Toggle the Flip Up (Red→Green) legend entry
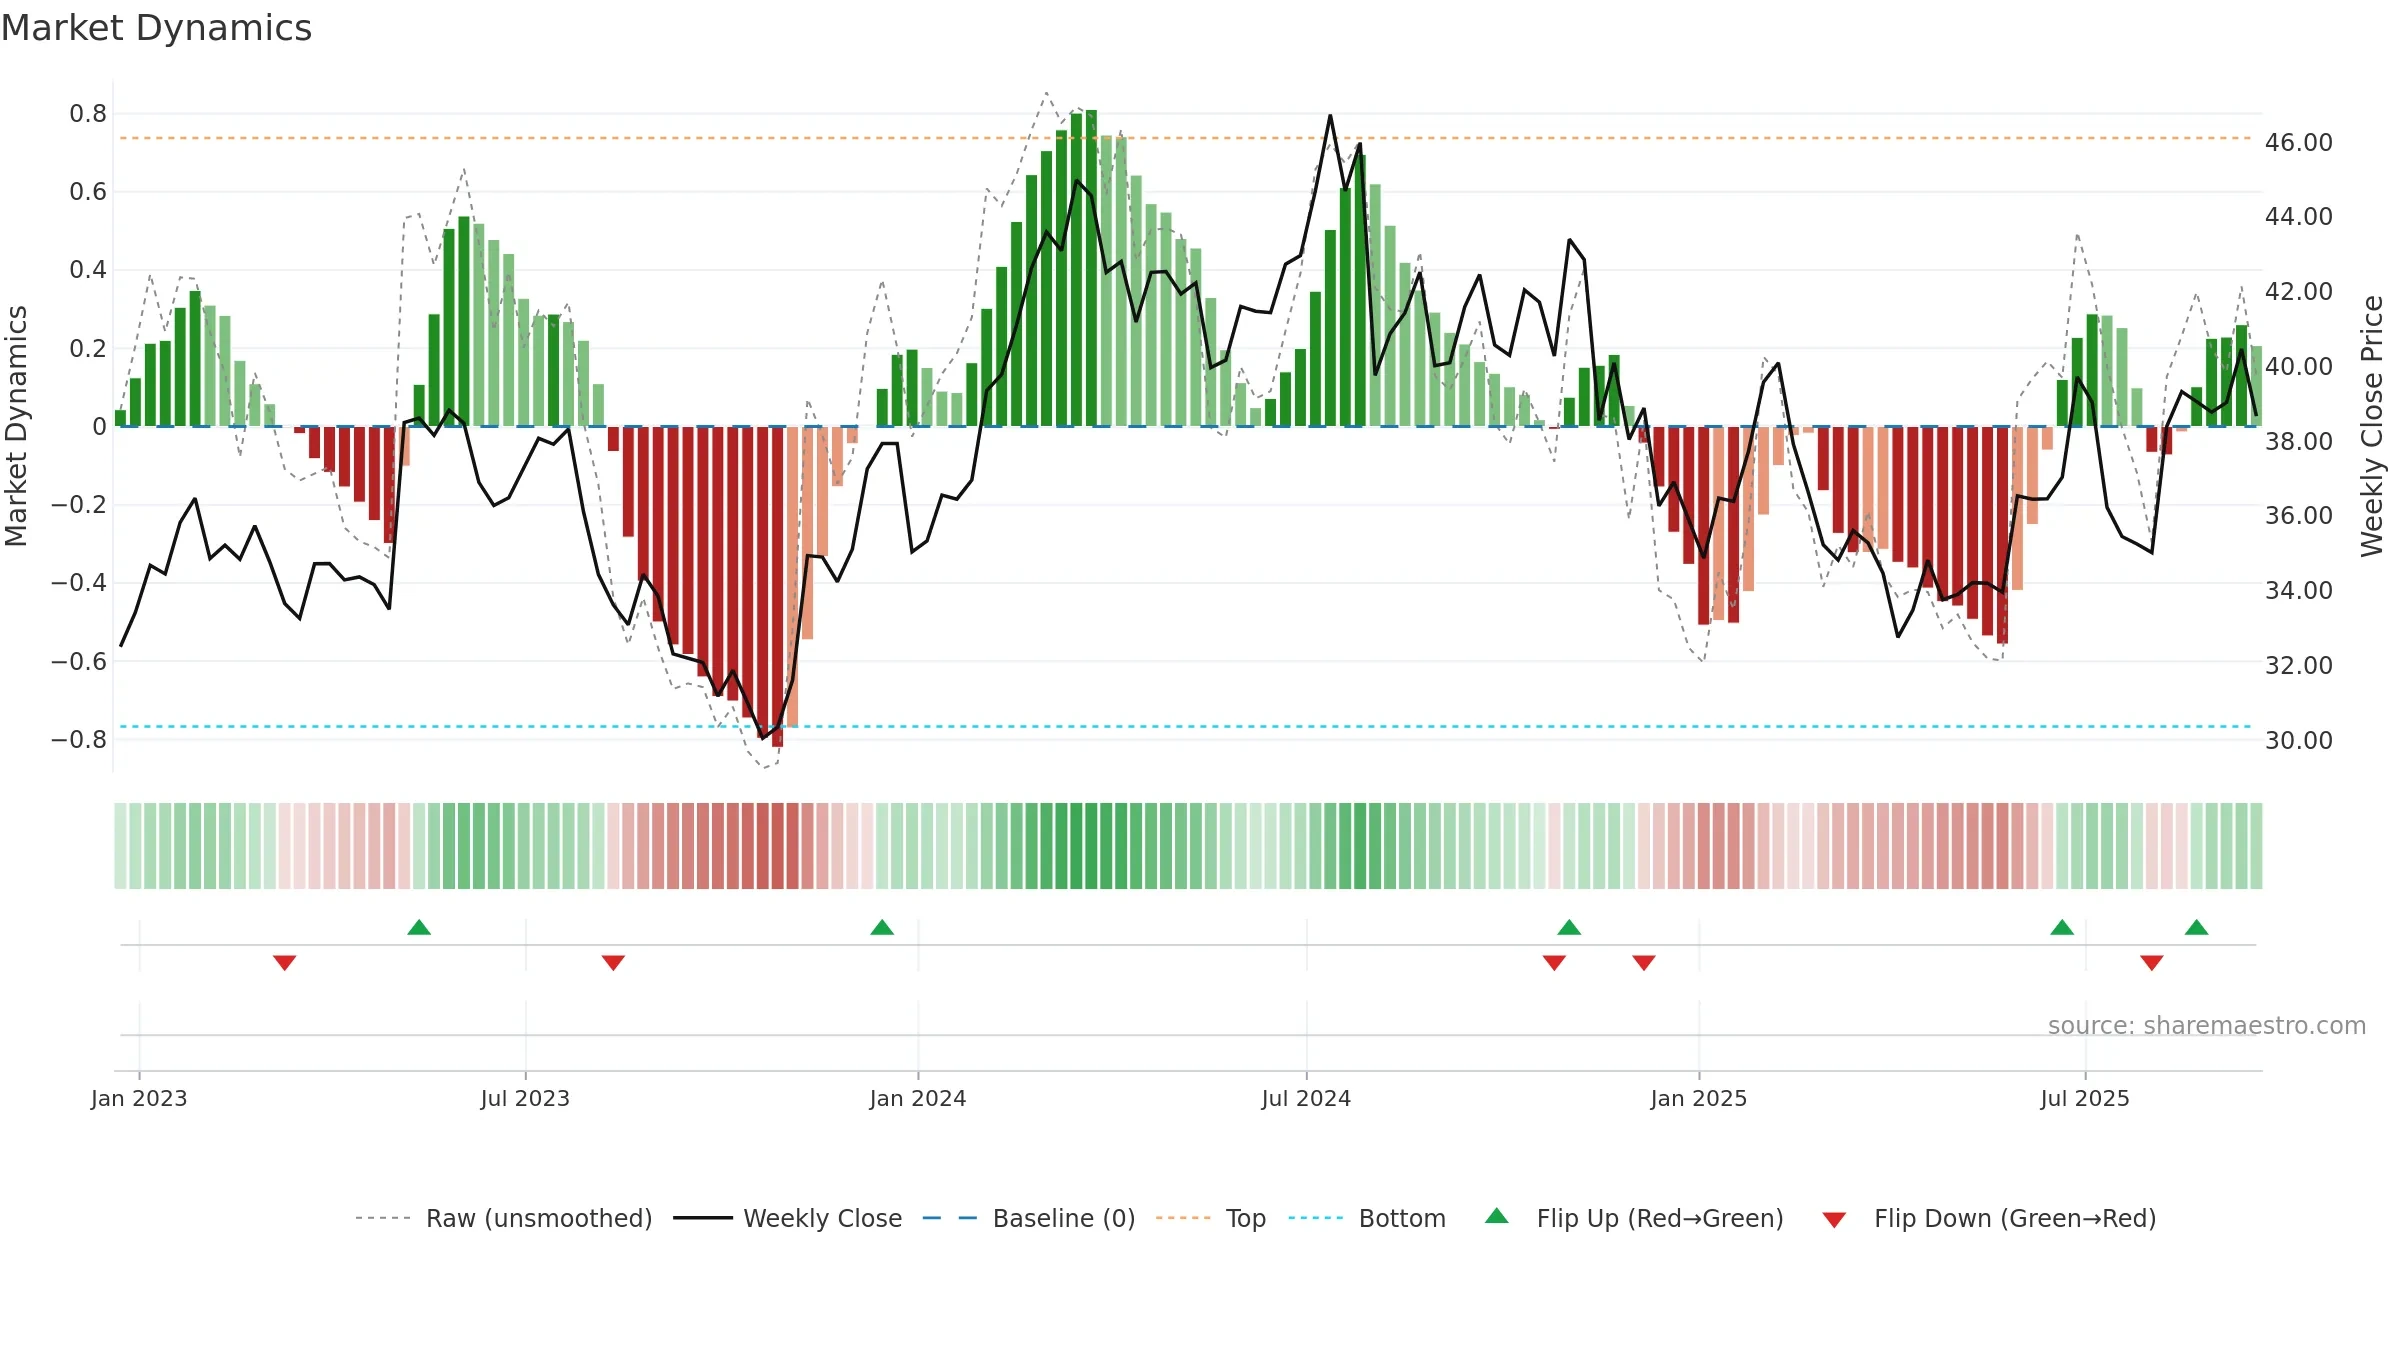The image size is (2400, 1350). 1634,1218
